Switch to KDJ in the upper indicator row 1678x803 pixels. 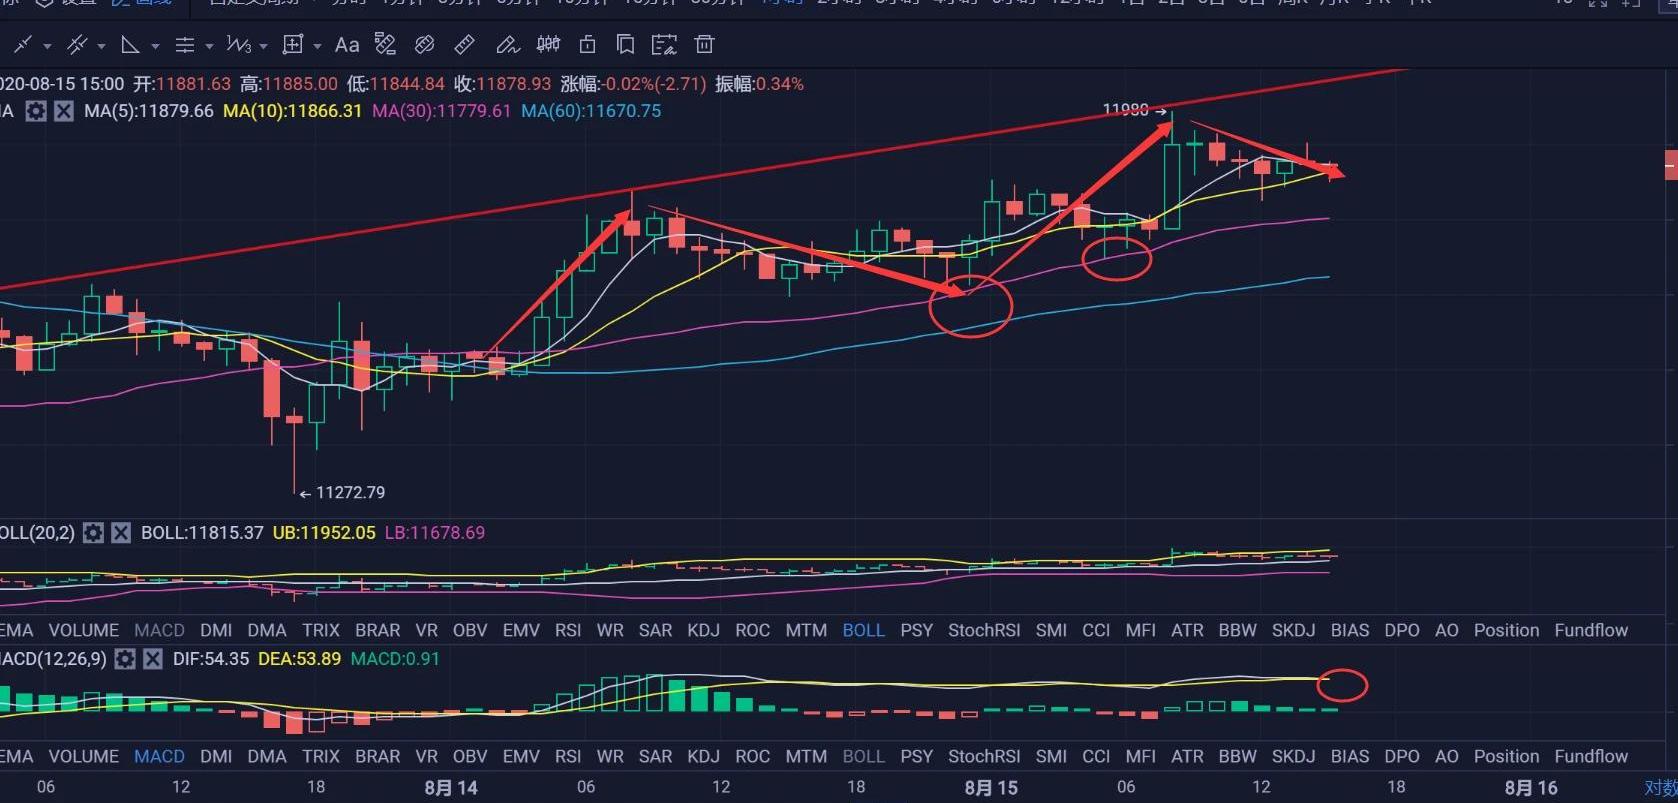pyautogui.click(x=703, y=630)
